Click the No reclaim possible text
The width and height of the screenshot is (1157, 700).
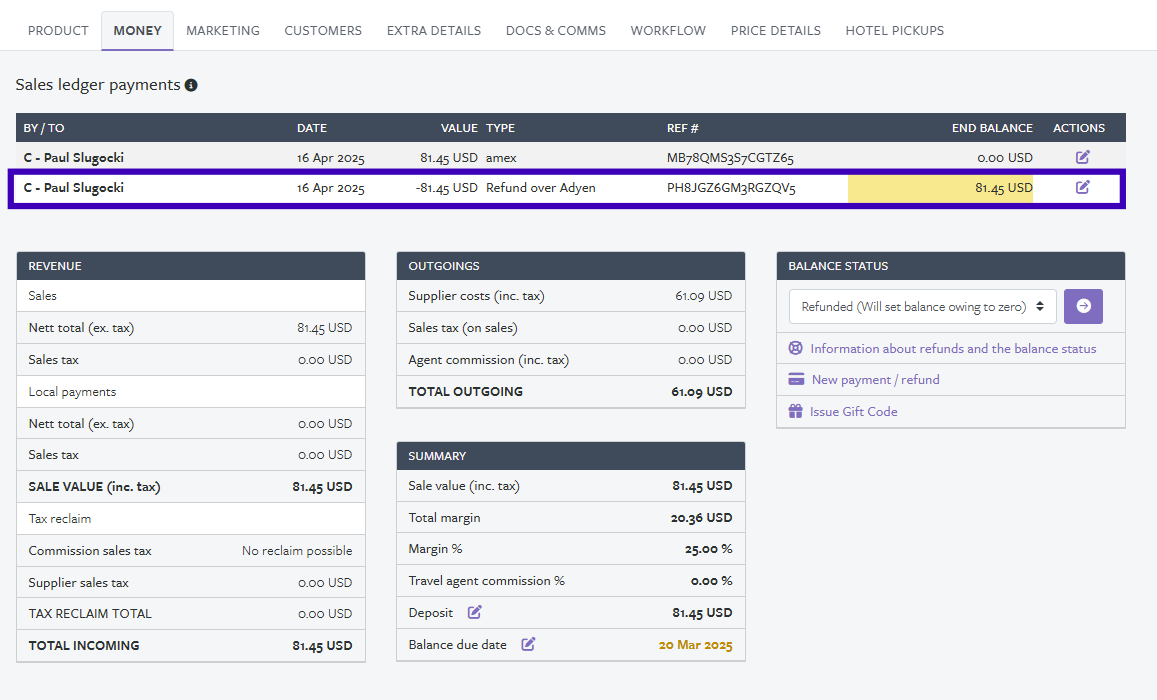(297, 551)
